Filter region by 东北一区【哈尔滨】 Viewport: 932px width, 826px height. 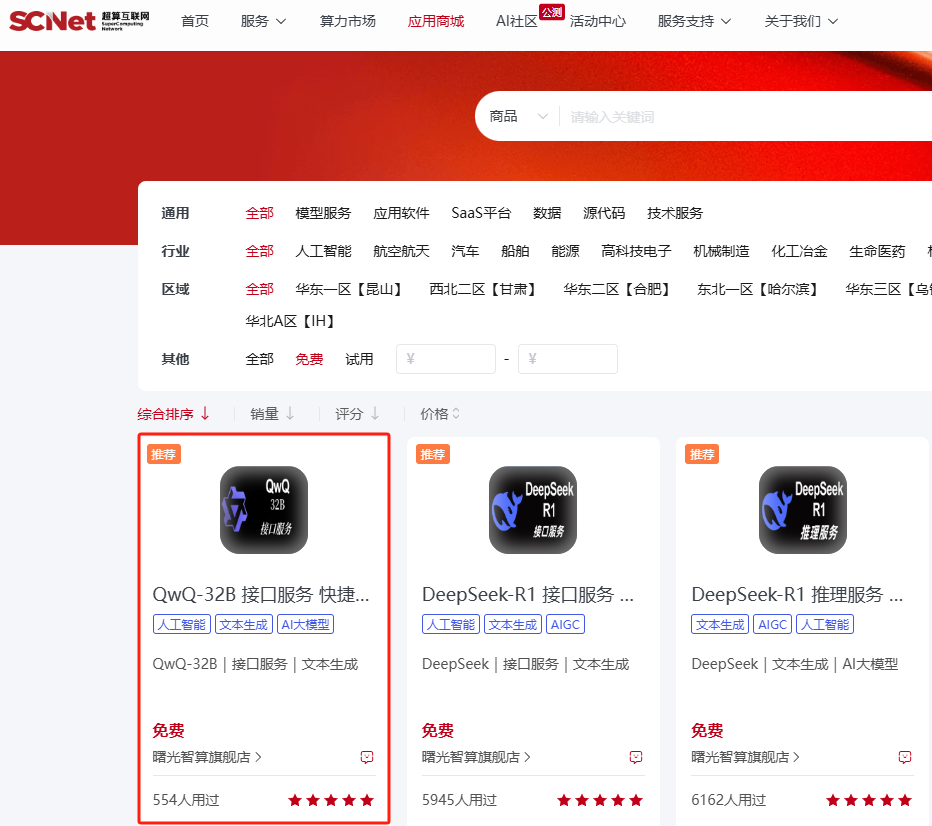760,289
